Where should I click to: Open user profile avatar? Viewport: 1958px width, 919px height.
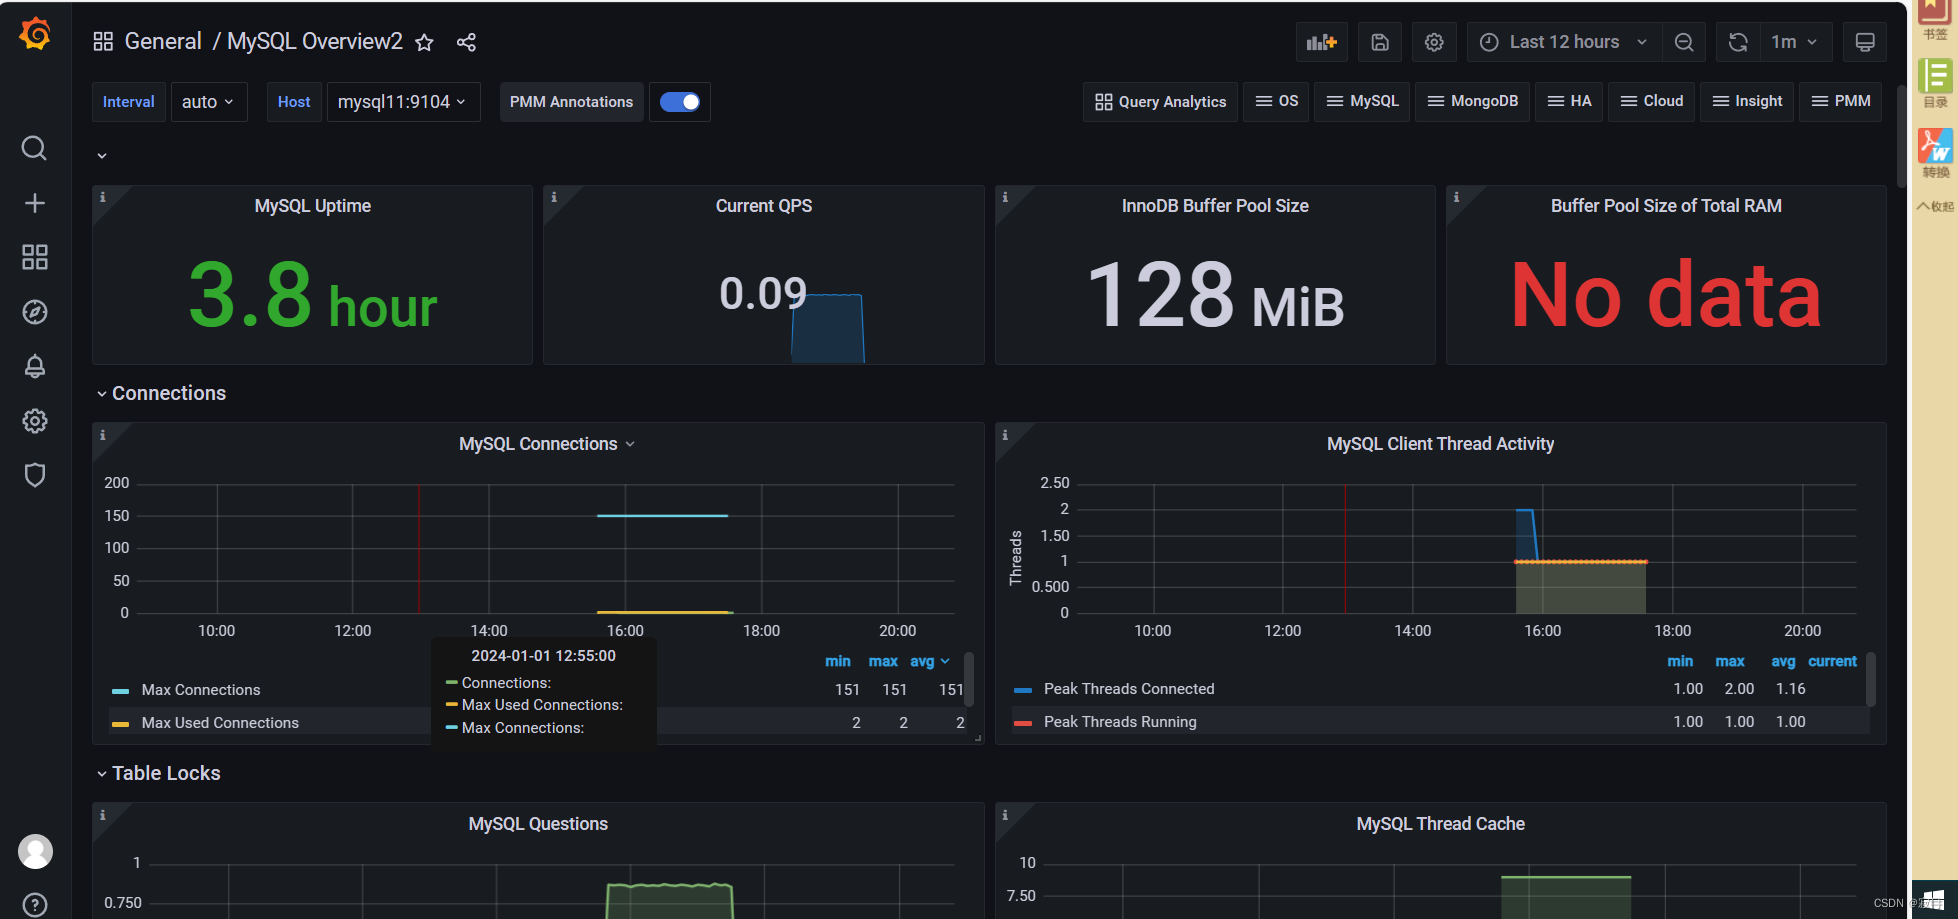coord(35,851)
